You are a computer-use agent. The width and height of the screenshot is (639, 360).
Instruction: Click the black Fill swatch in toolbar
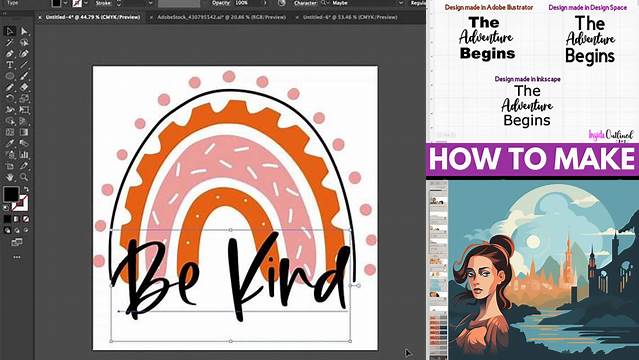(11, 194)
